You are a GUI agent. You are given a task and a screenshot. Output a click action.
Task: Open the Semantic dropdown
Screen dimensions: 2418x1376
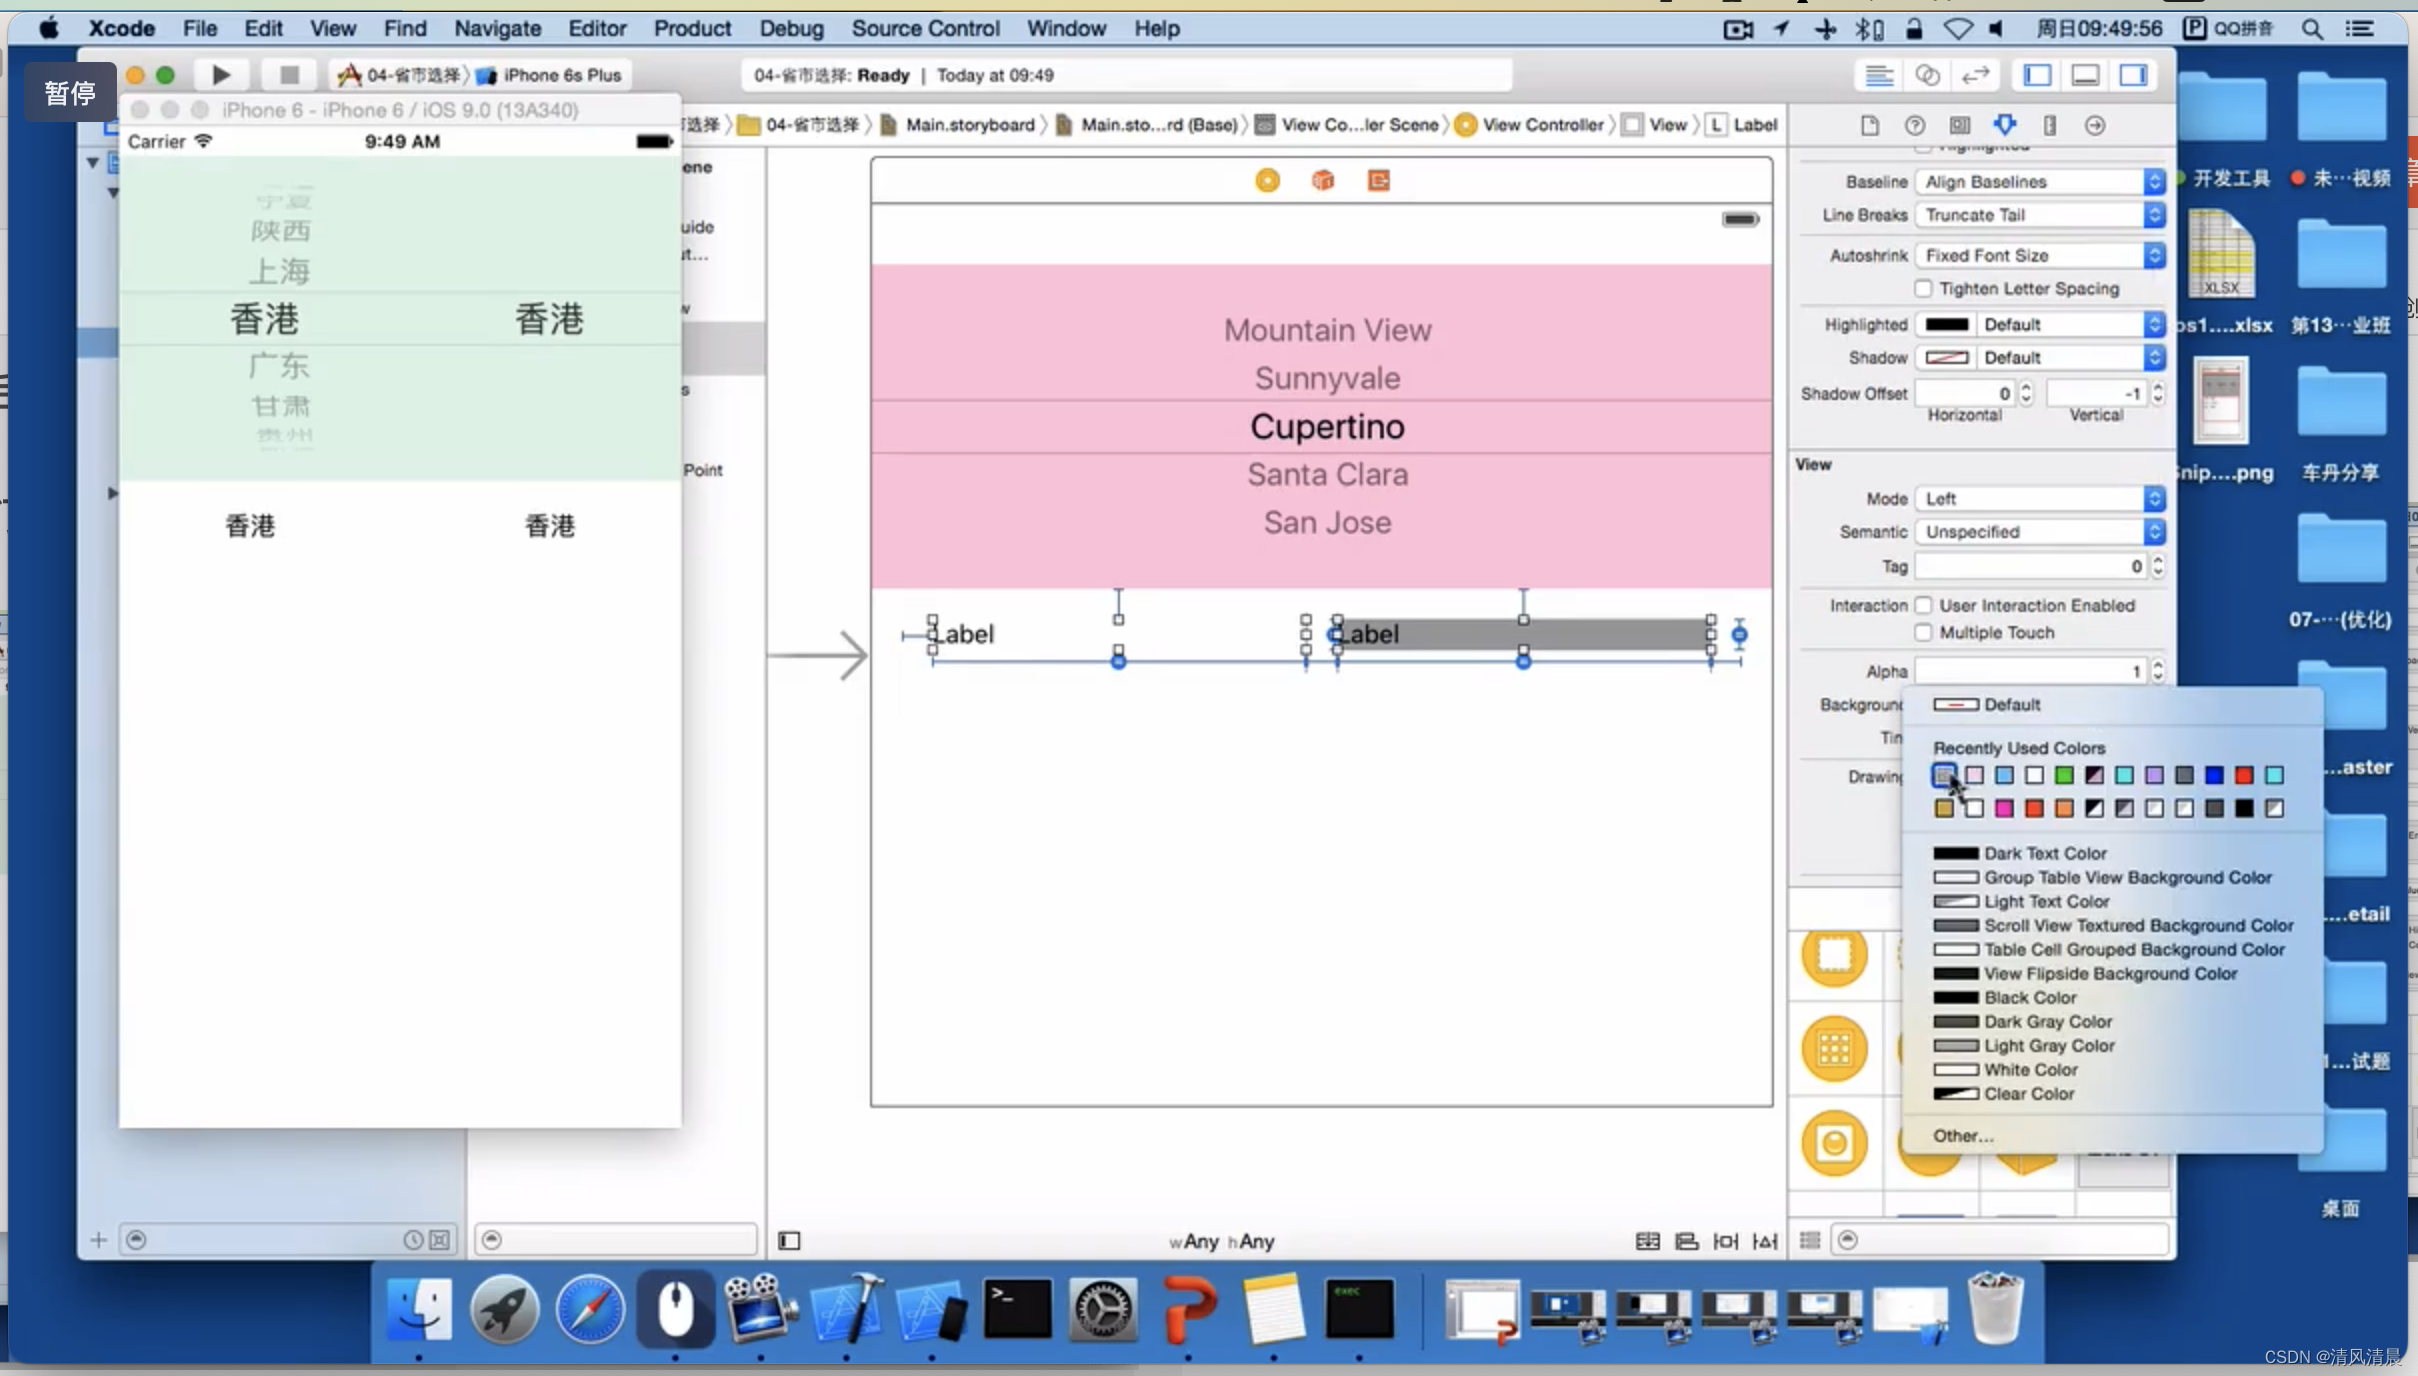tap(2040, 531)
